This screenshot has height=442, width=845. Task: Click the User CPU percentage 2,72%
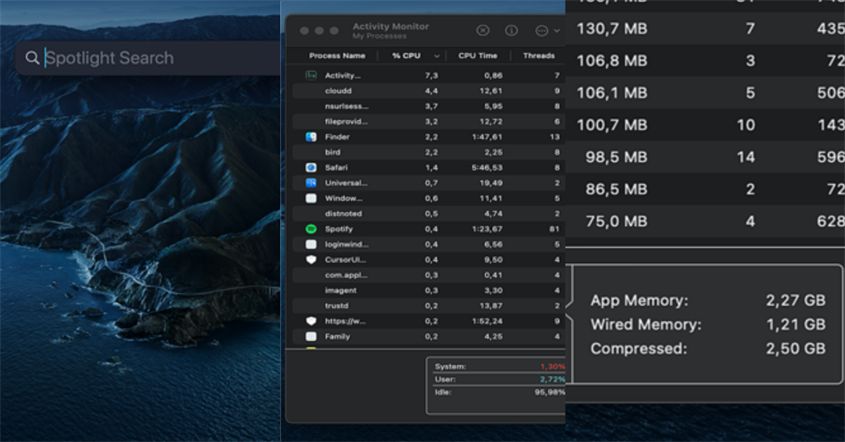[x=552, y=379]
